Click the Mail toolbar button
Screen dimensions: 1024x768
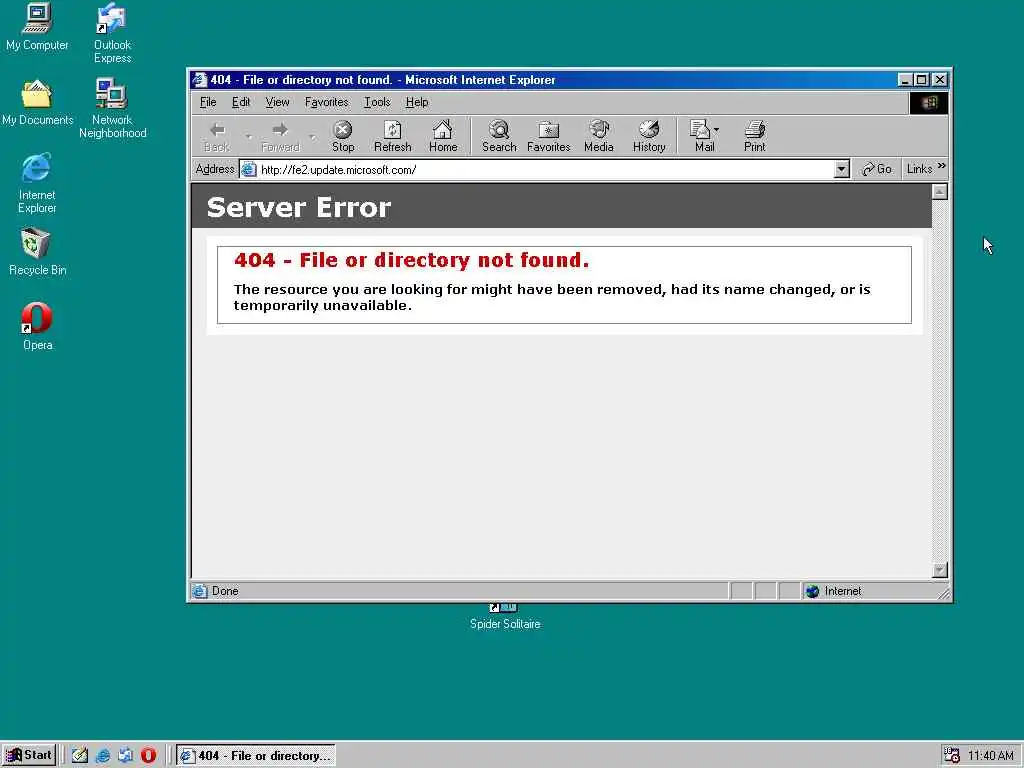(x=700, y=136)
